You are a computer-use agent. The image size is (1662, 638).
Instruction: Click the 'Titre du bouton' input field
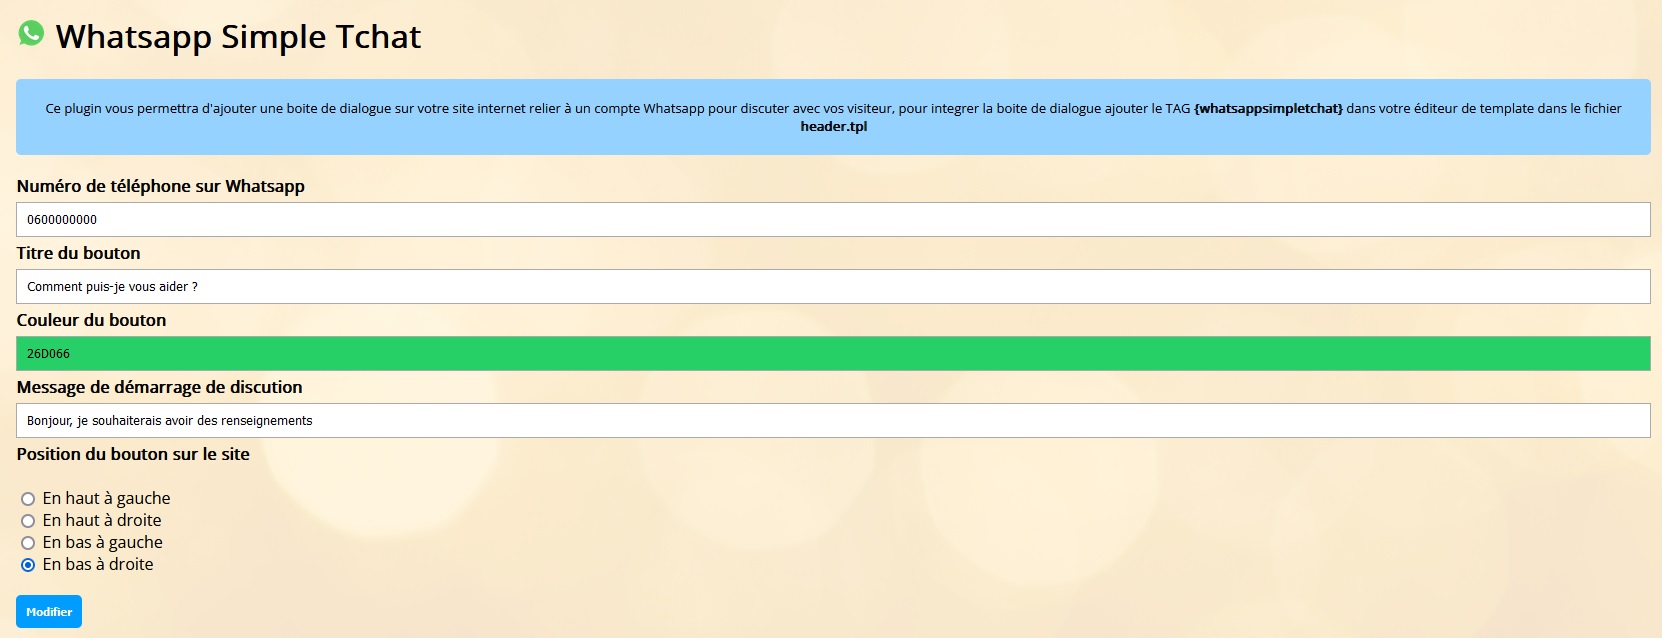click(833, 286)
